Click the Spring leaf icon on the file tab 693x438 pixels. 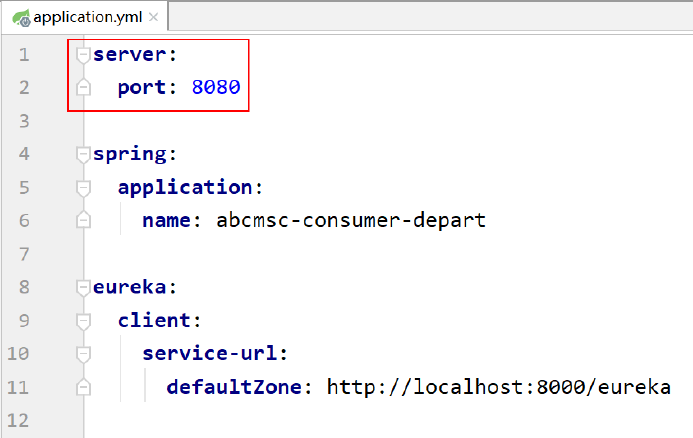pos(18,17)
